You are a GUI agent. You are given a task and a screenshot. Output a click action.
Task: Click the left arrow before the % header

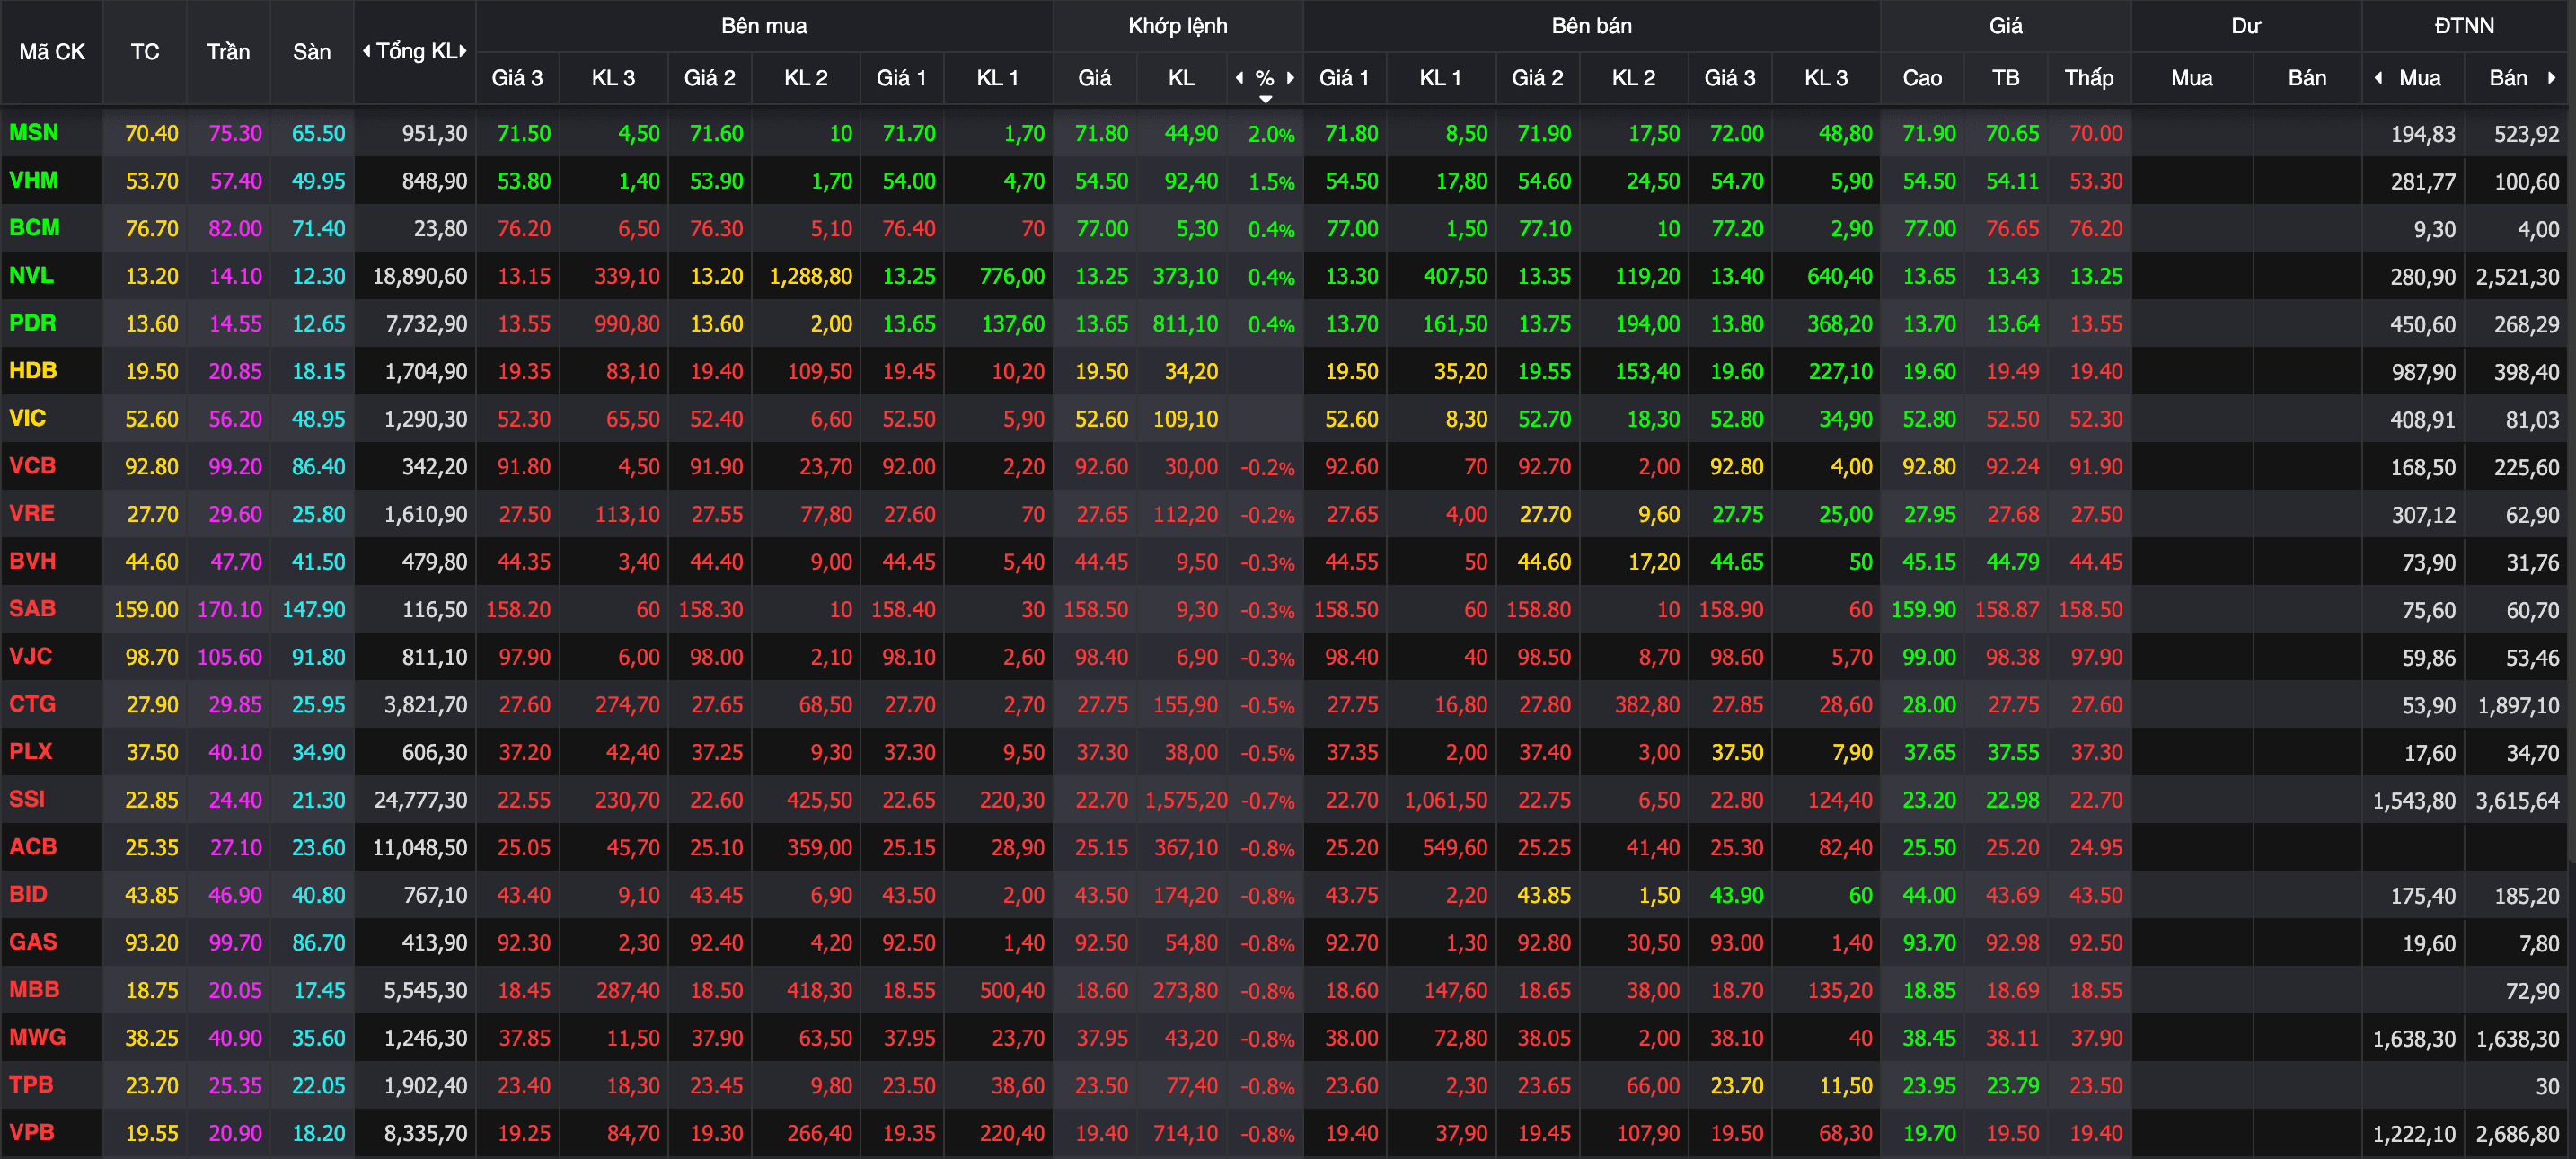(1239, 78)
